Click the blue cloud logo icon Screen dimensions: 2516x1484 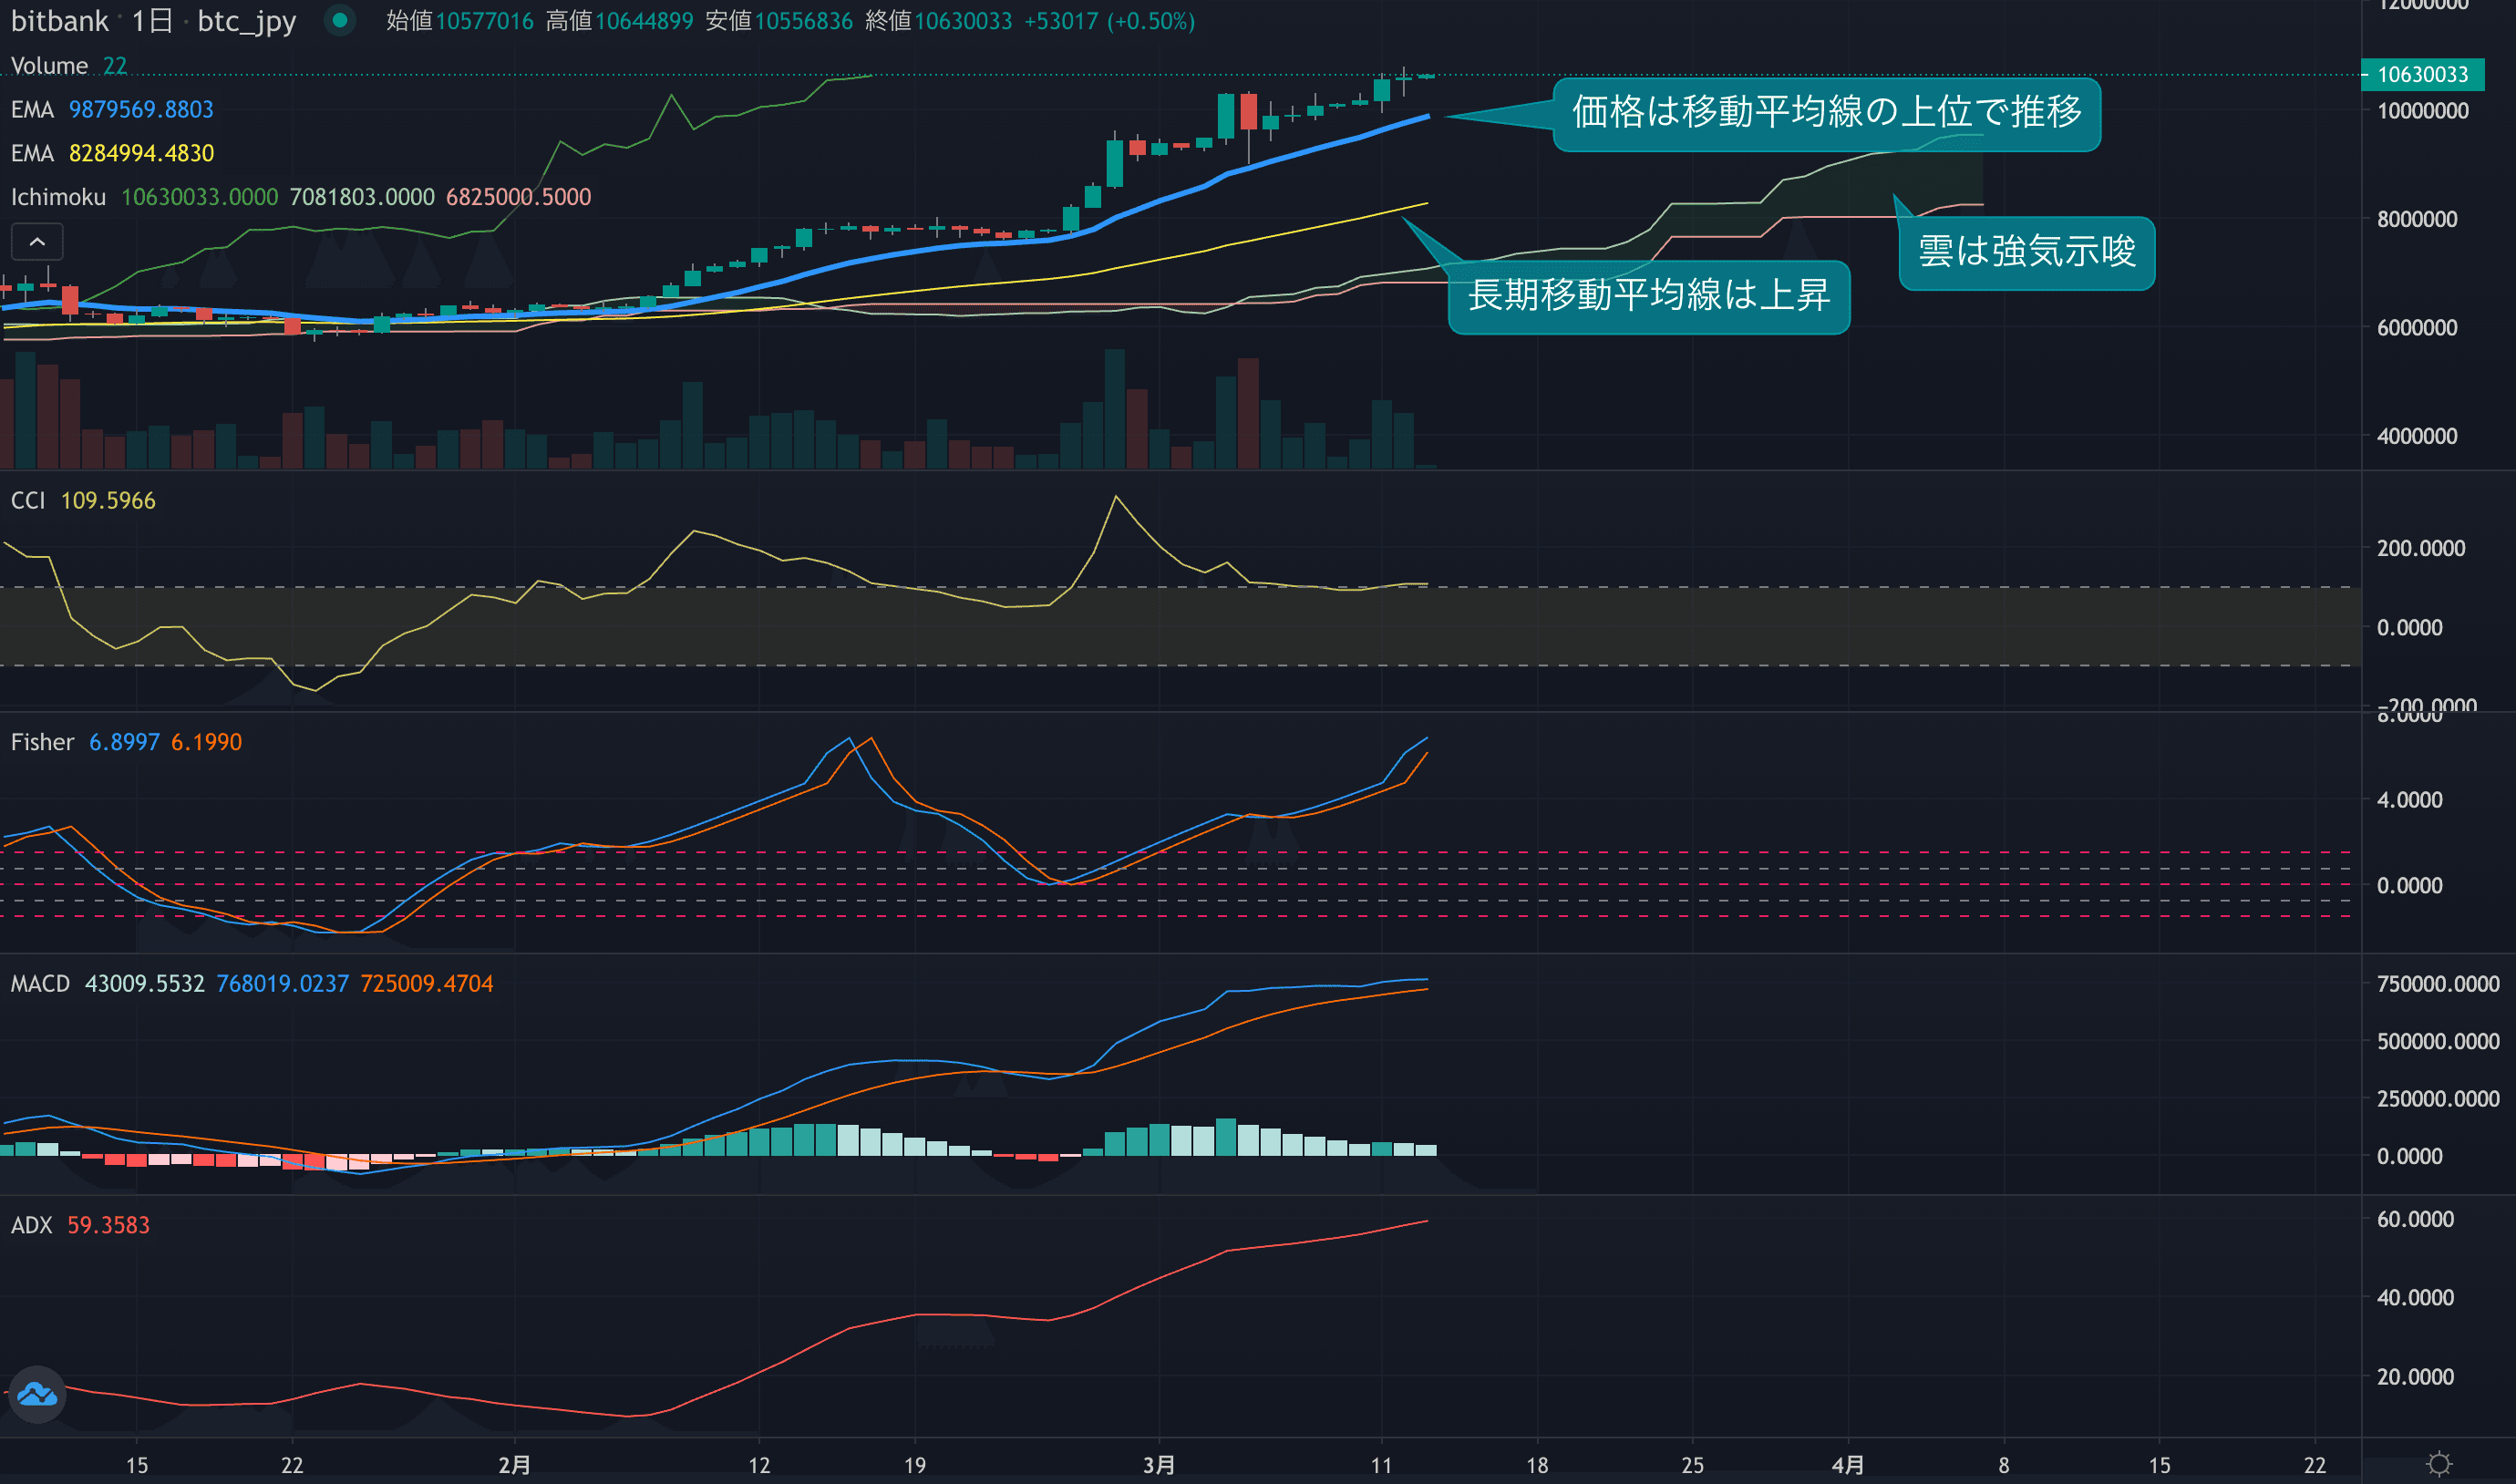click(x=37, y=1393)
